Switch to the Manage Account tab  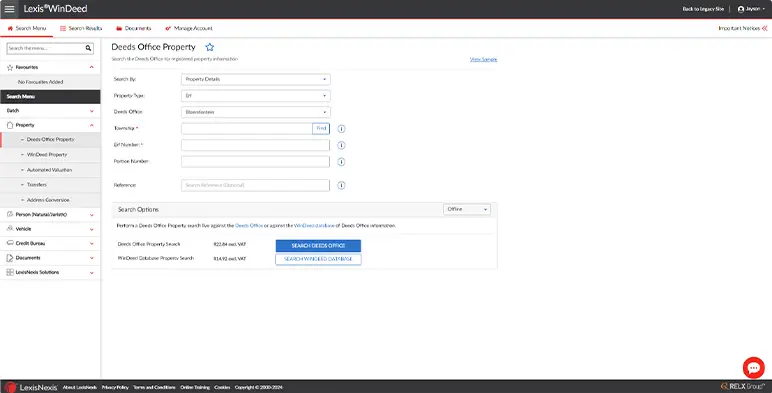(189, 29)
